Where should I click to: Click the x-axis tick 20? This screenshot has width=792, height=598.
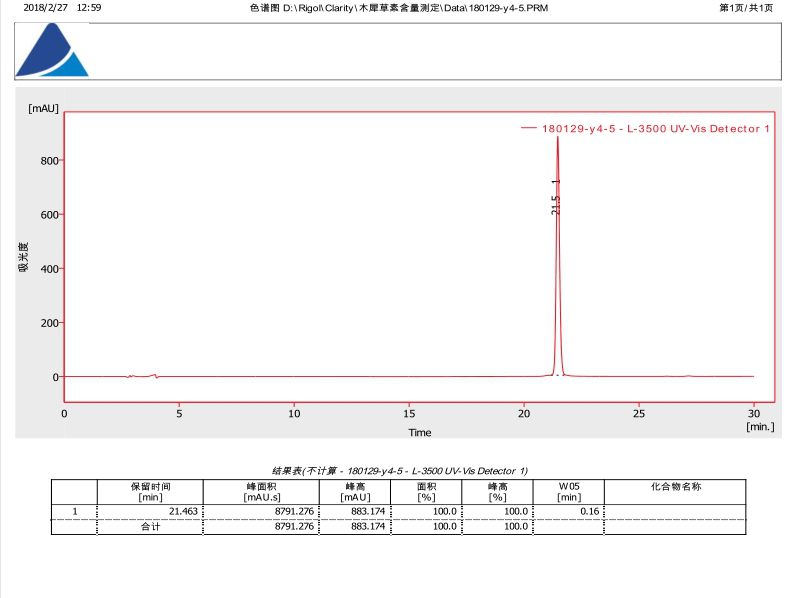coord(524,413)
